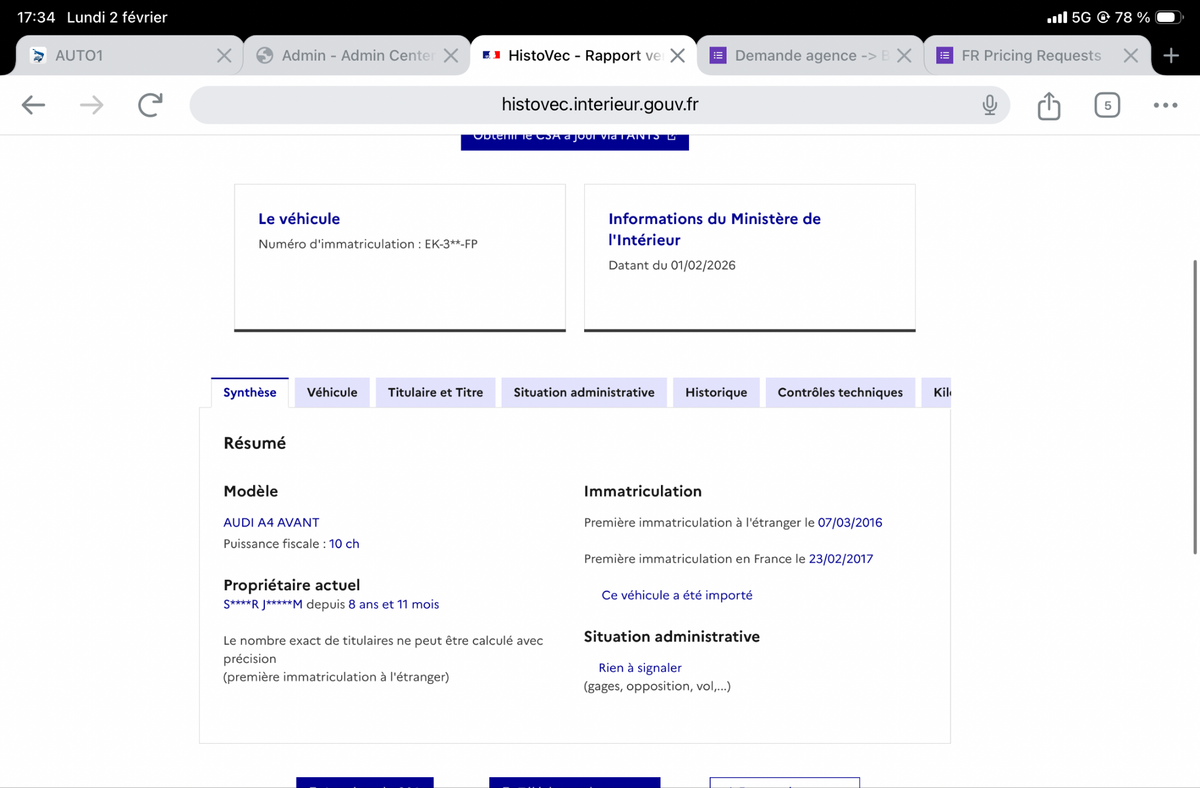
Task: Open the Historique tab
Action: [716, 393]
